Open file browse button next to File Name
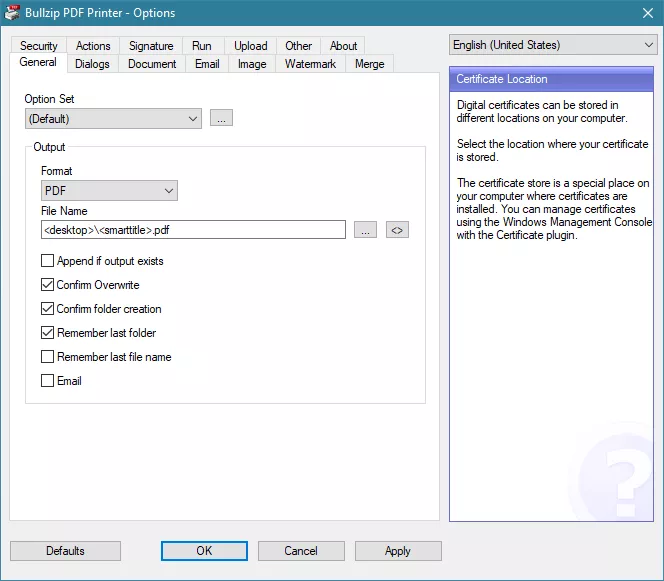This screenshot has width=664, height=581. [x=365, y=230]
